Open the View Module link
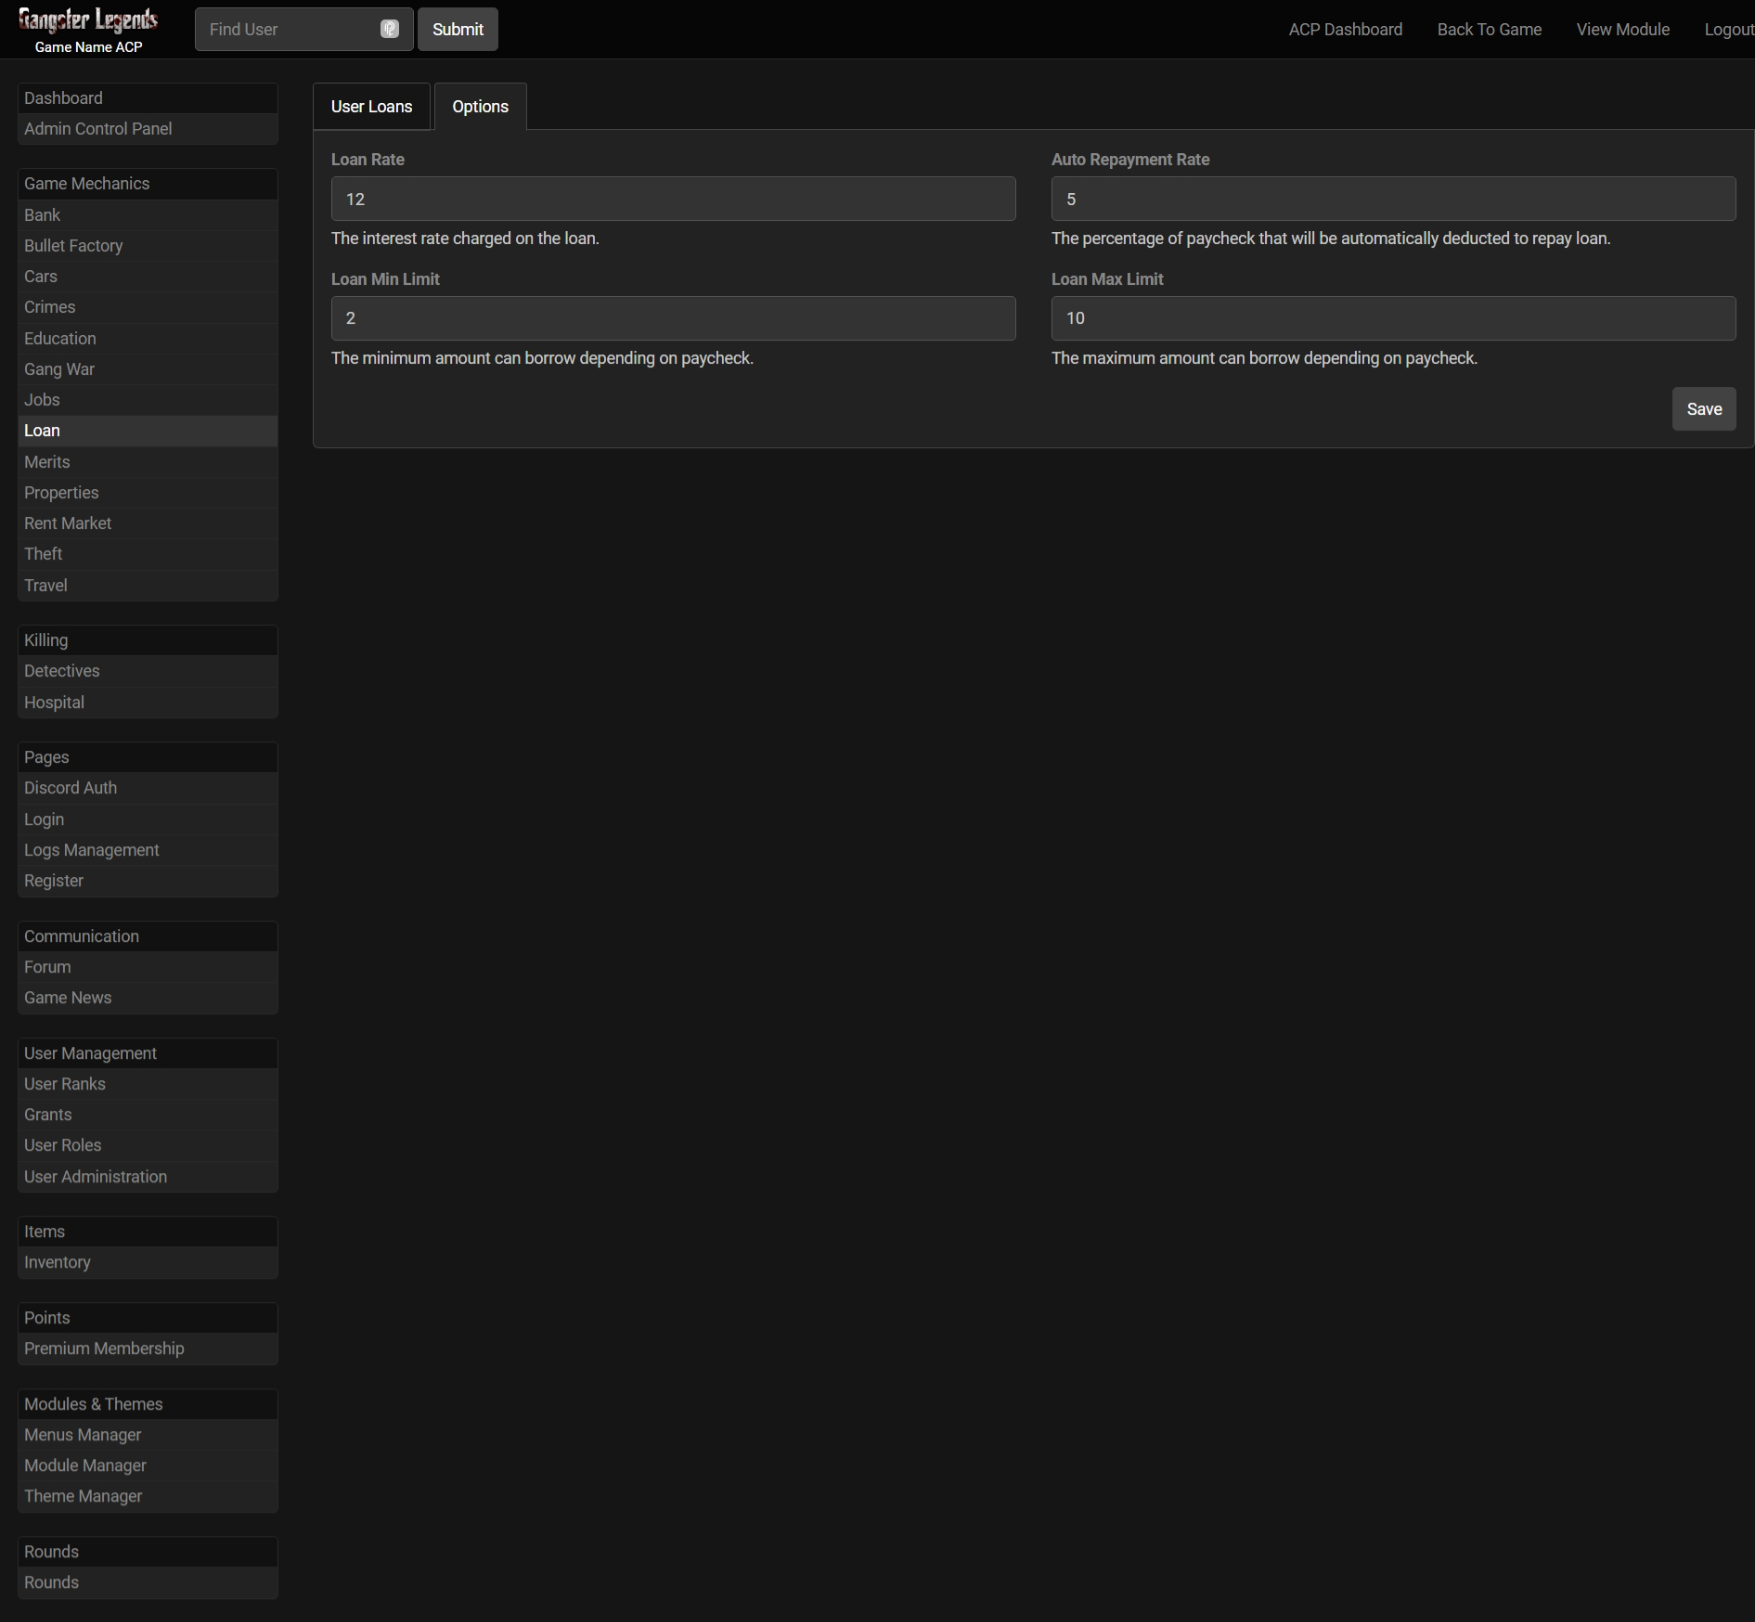Screen dimensions: 1755x1622 [1622, 30]
